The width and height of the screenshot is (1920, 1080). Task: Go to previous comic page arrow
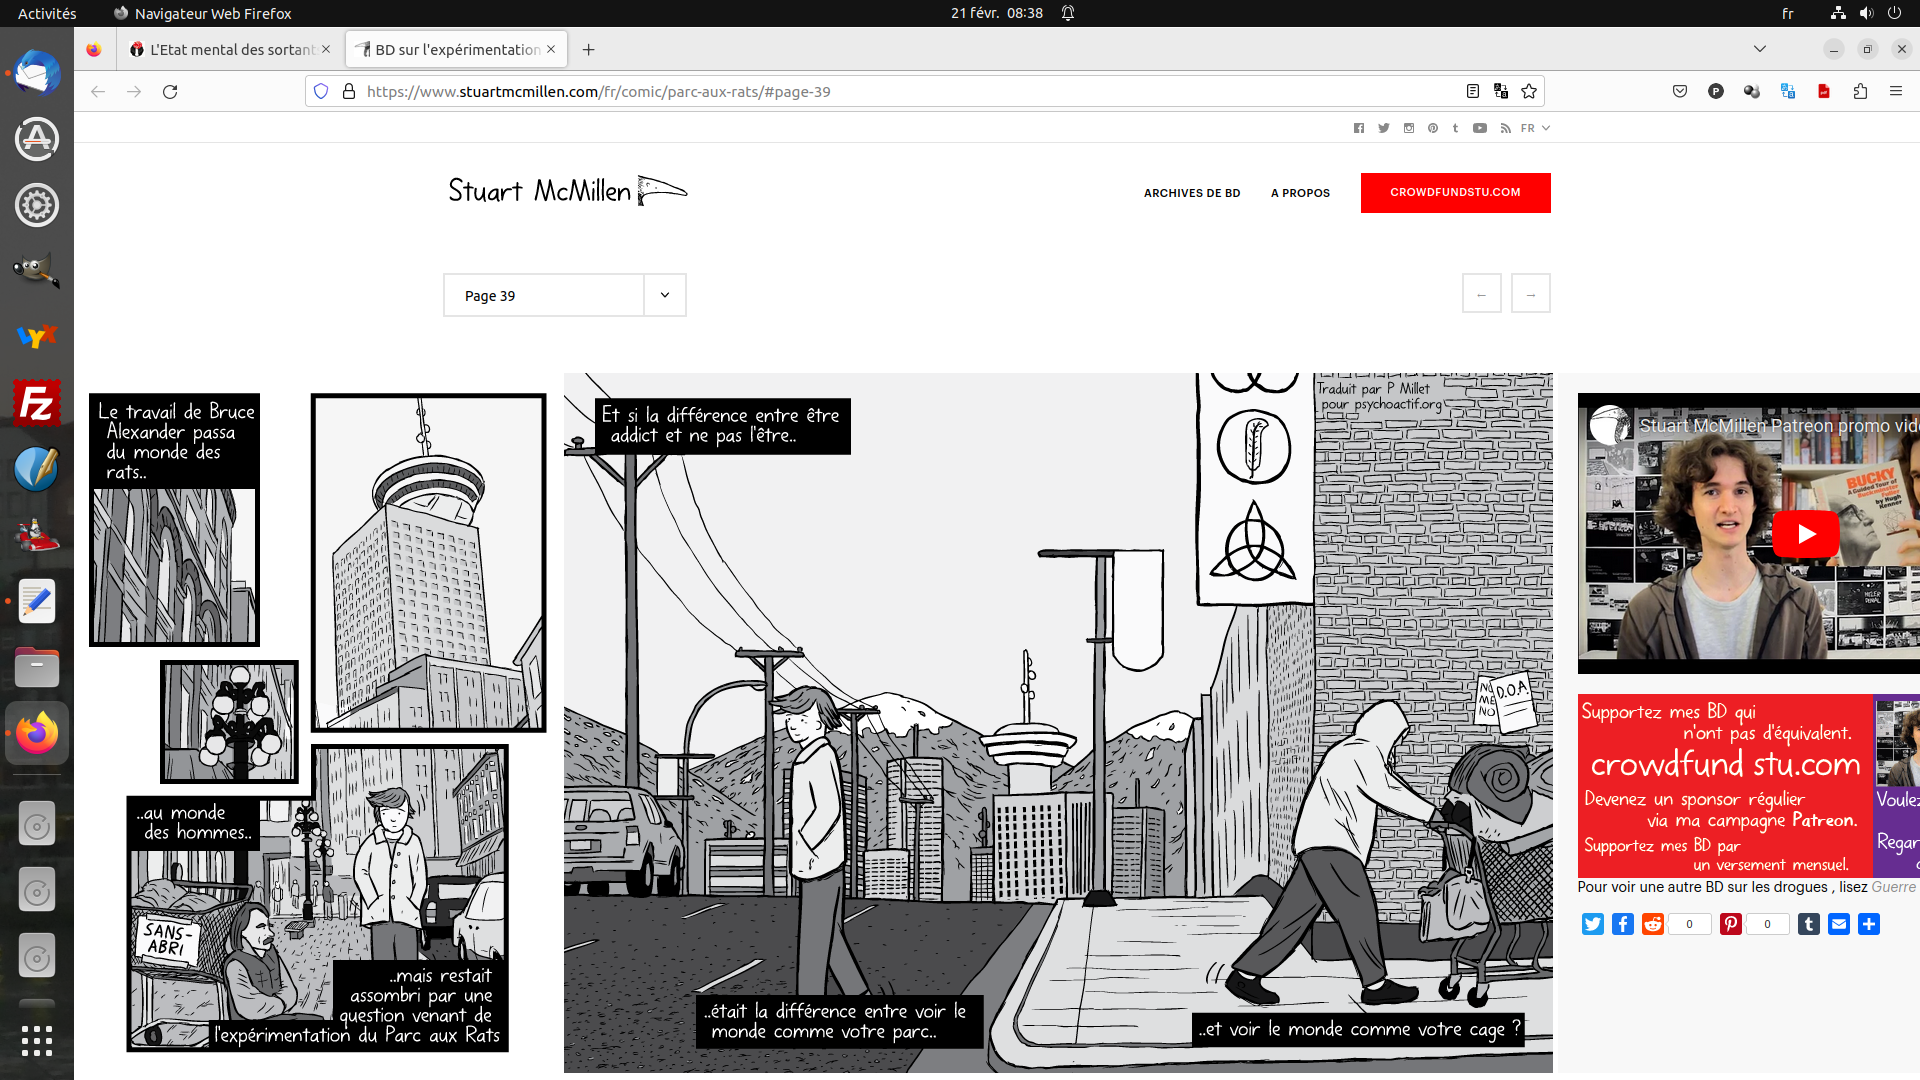1482,294
